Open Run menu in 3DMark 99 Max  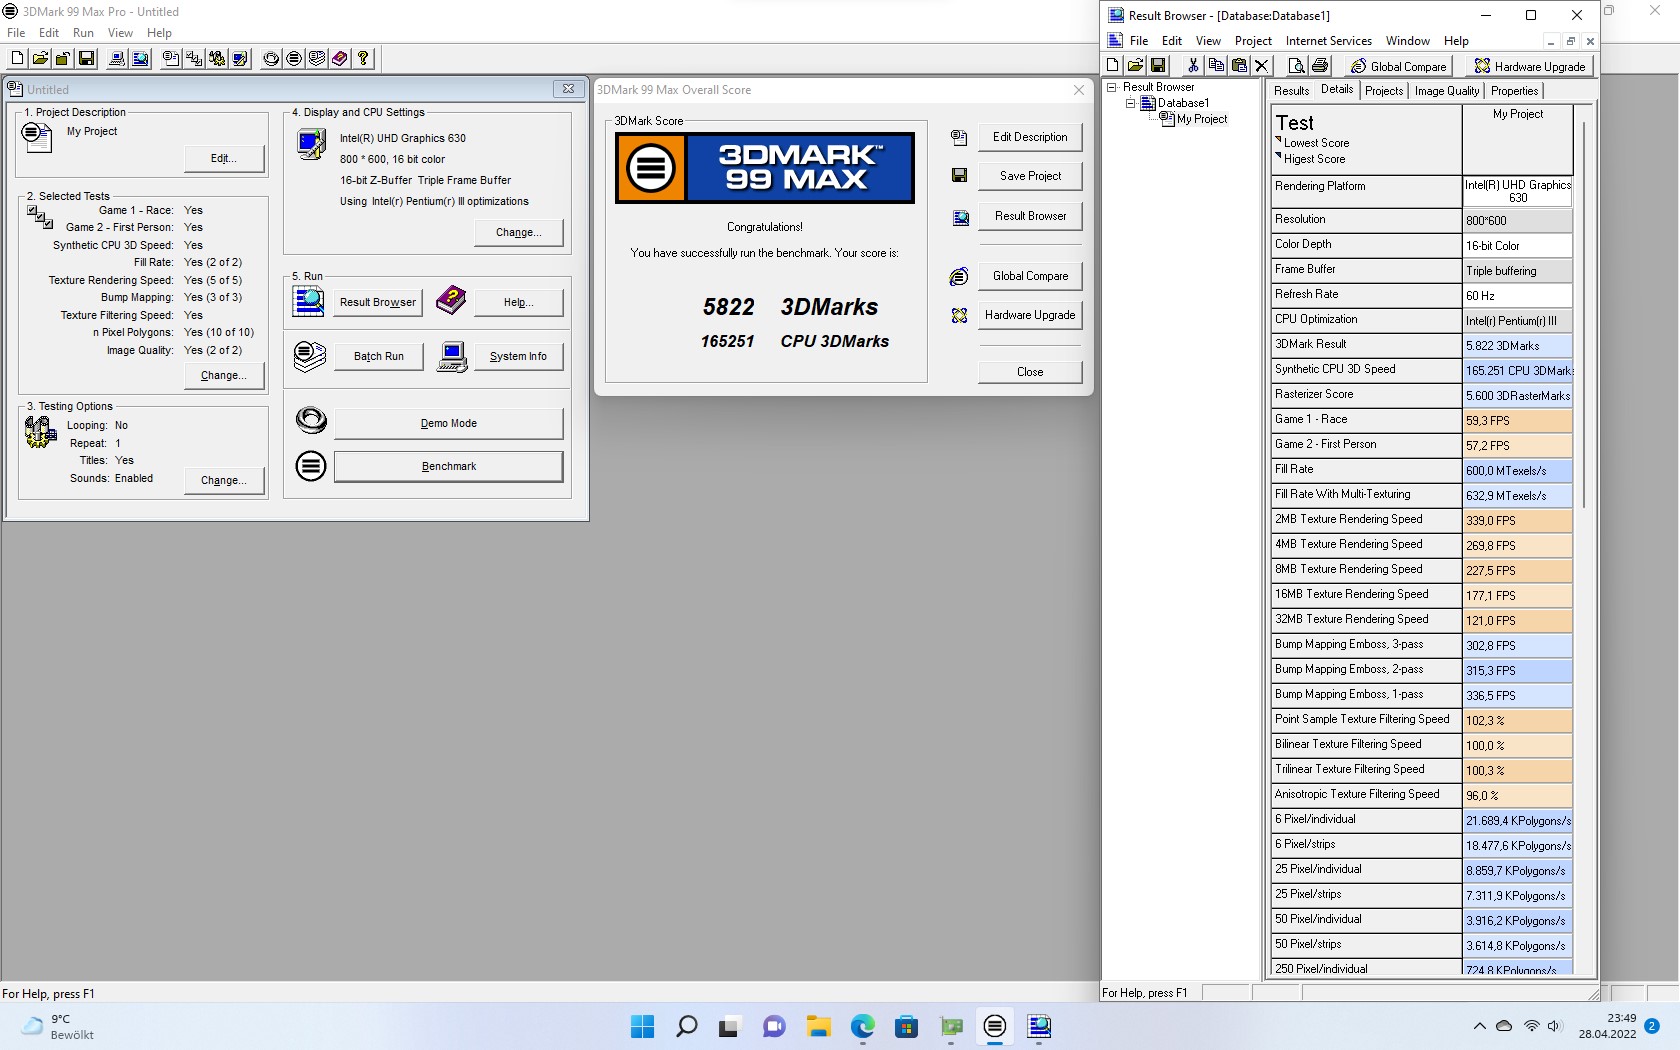tap(83, 33)
